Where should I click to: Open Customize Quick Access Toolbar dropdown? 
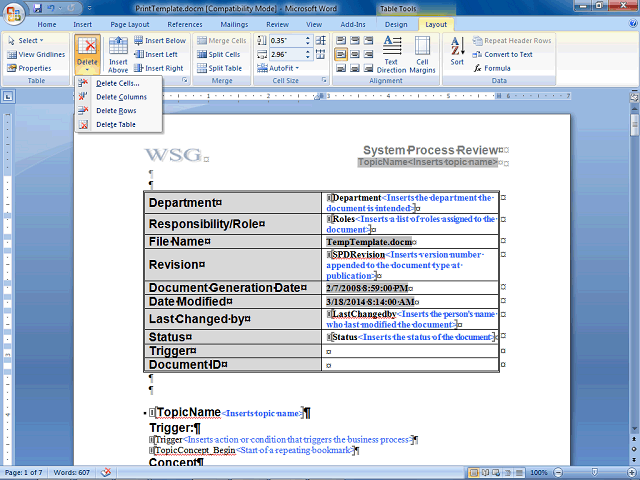pos(90,8)
